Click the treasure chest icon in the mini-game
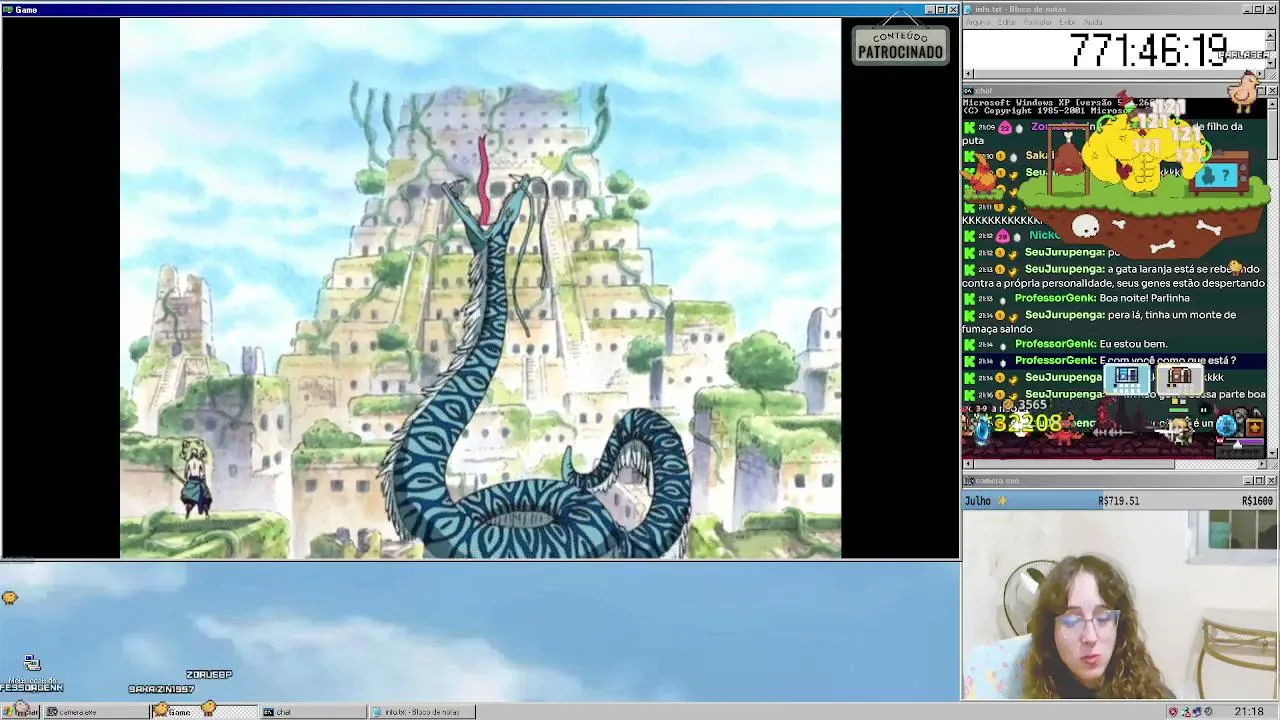Screen dimensions: 1280x720 click(x=1253, y=428)
